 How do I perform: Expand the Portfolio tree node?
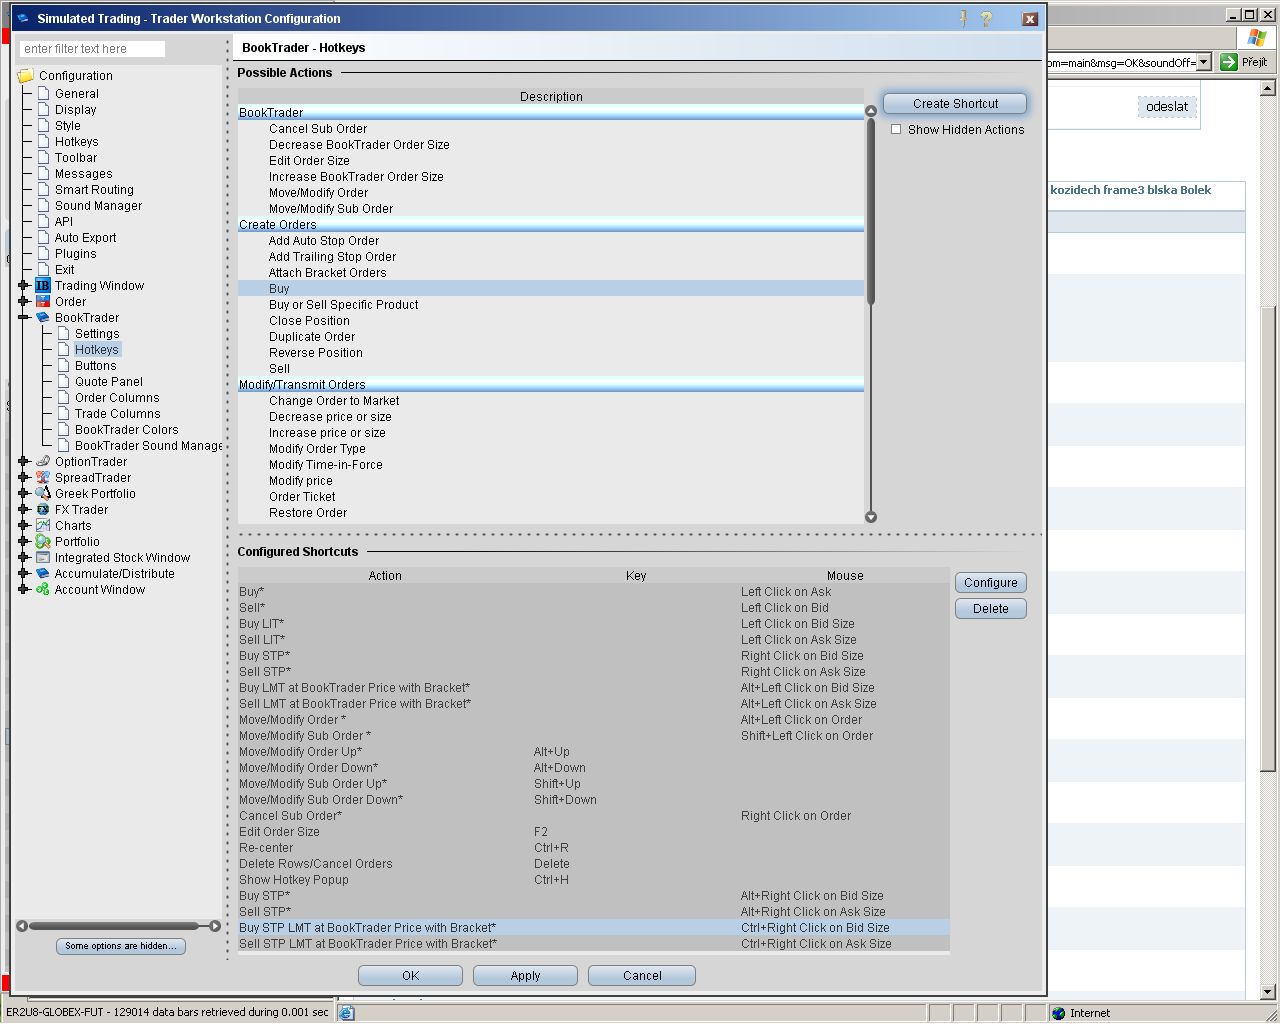24,542
